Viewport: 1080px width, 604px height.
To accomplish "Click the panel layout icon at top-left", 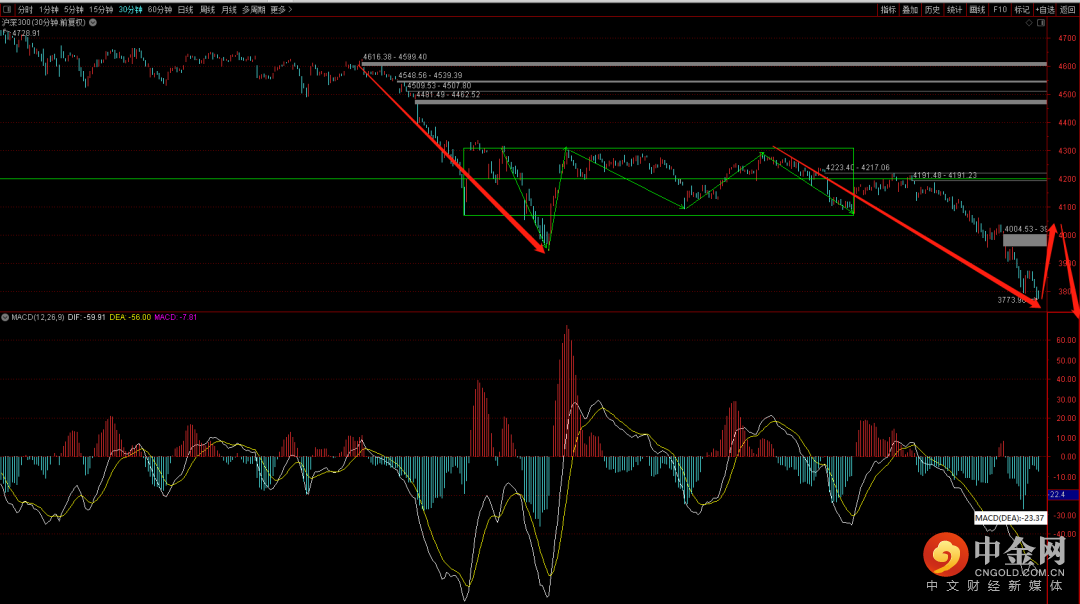I will tap(6, 9).
